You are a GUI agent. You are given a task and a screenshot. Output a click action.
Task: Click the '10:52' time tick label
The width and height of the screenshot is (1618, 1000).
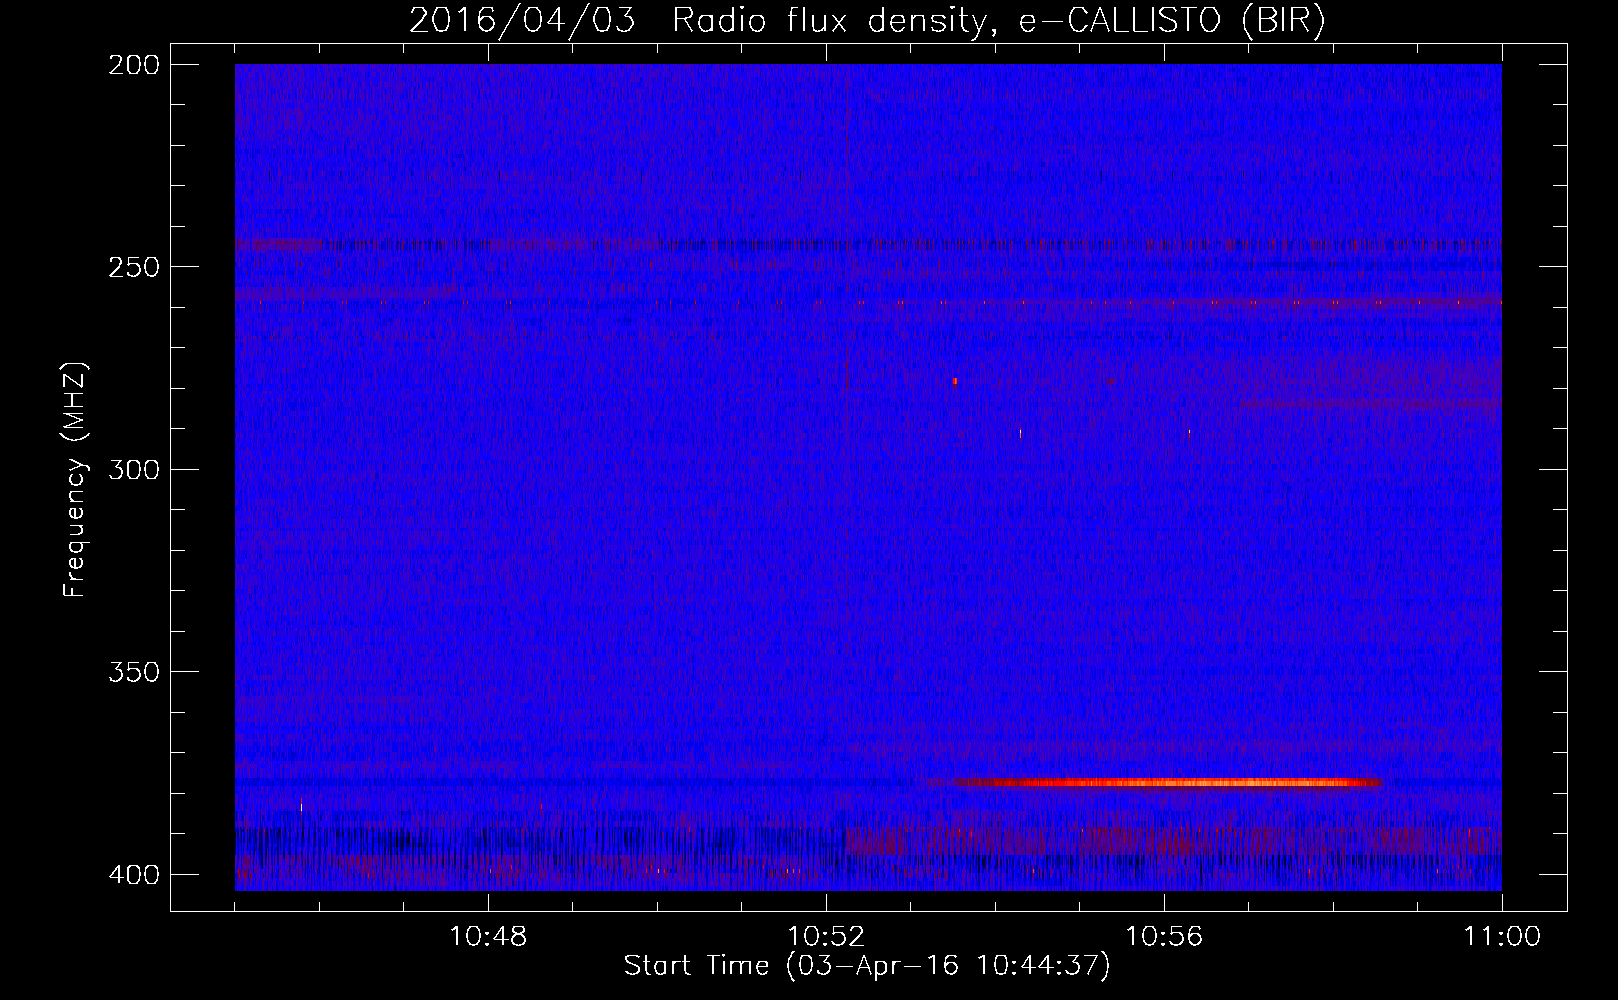coord(826,937)
